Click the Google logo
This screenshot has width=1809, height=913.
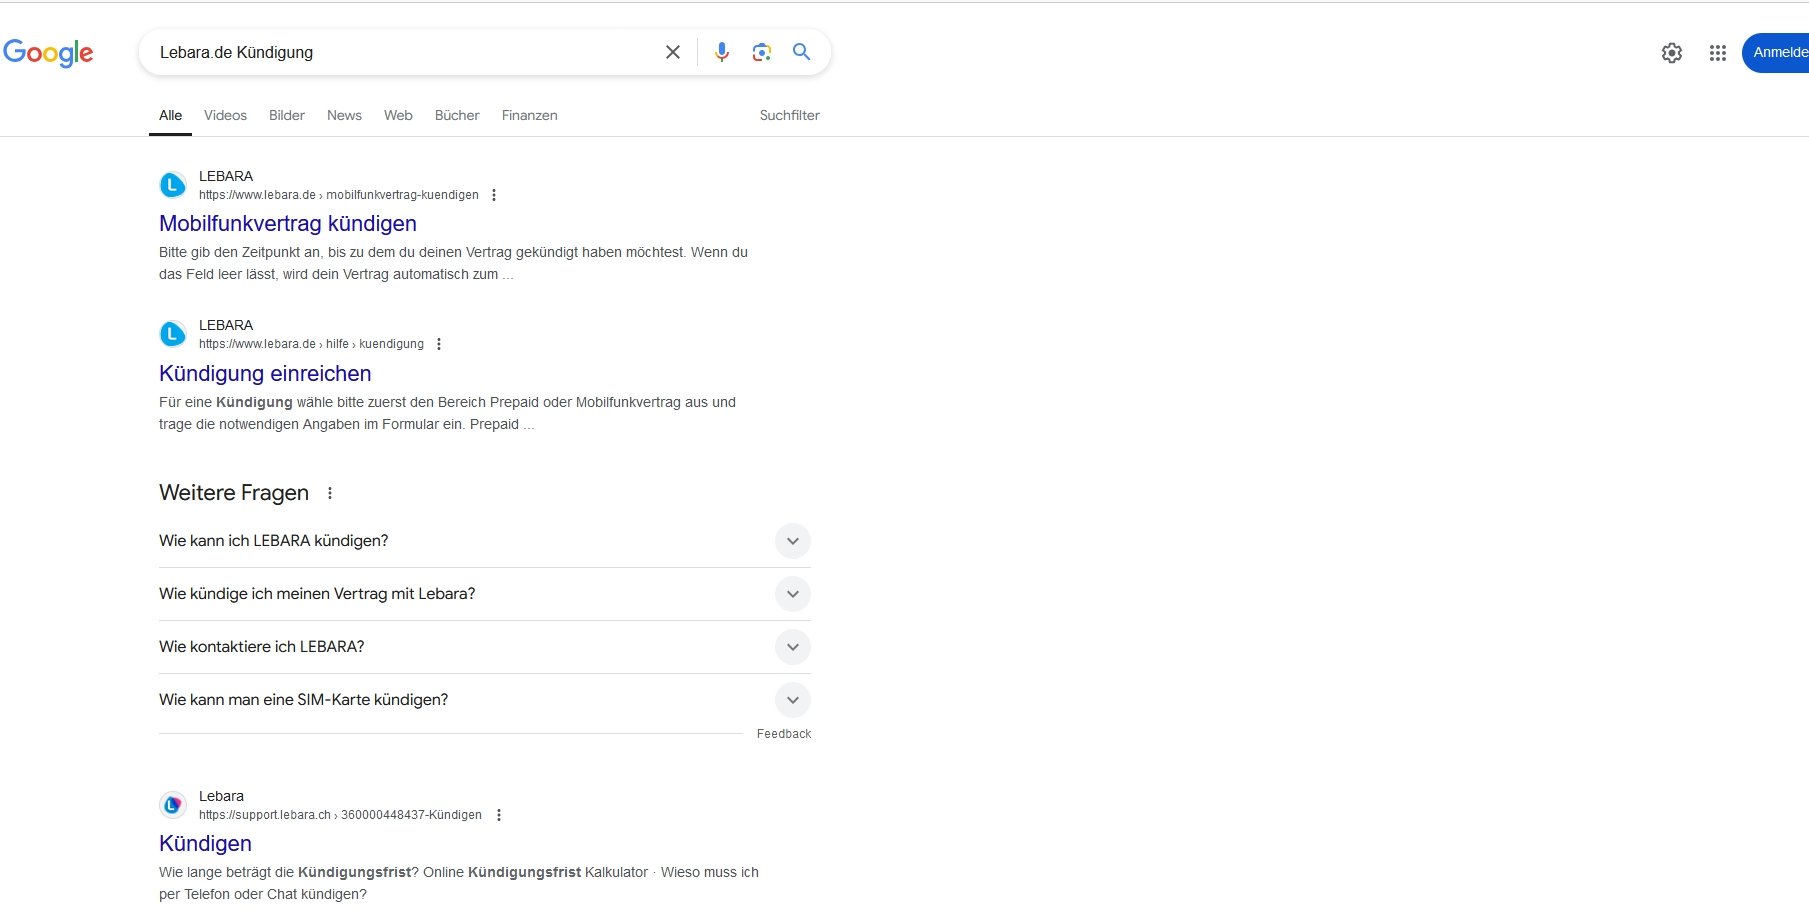[48, 52]
